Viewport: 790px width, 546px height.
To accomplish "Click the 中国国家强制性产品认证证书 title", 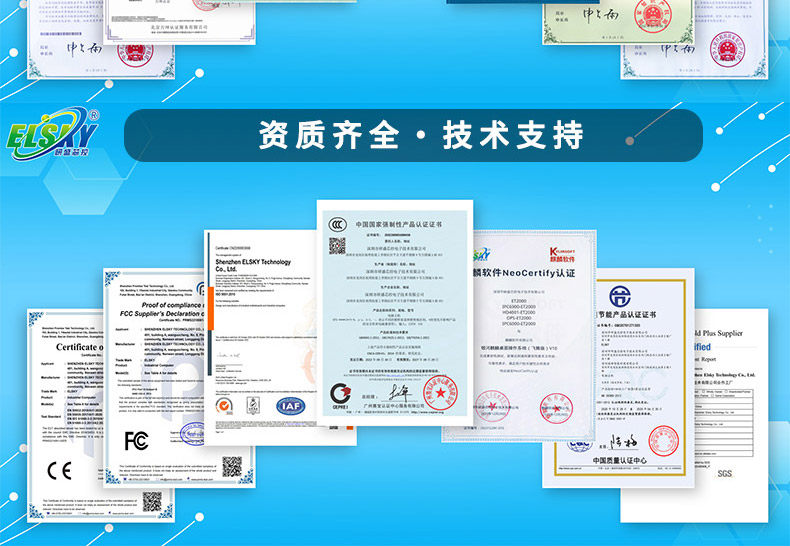I will click(x=399, y=224).
